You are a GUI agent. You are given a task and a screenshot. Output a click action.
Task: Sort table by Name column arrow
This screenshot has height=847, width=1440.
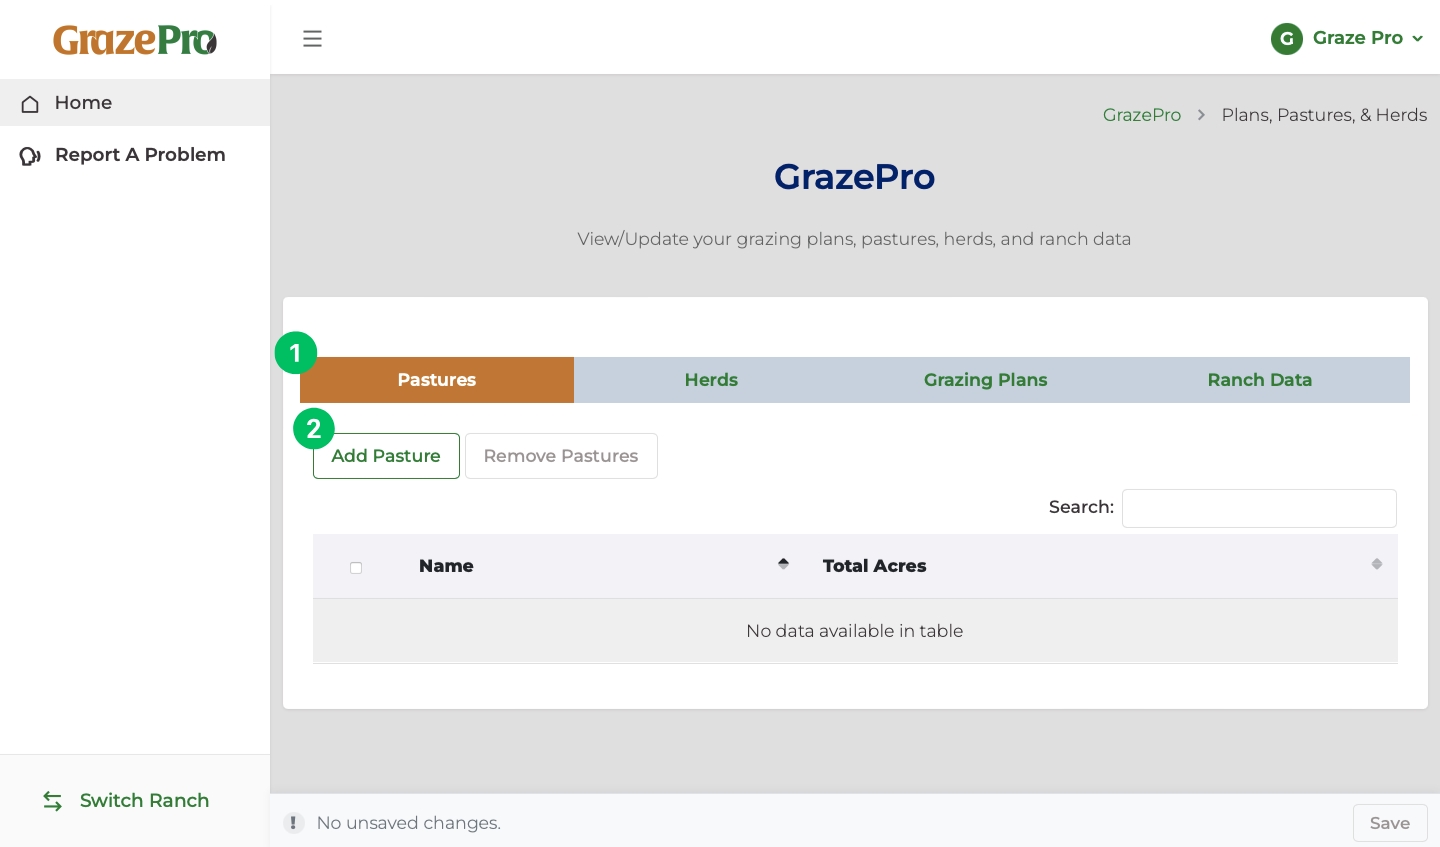[x=783, y=565]
